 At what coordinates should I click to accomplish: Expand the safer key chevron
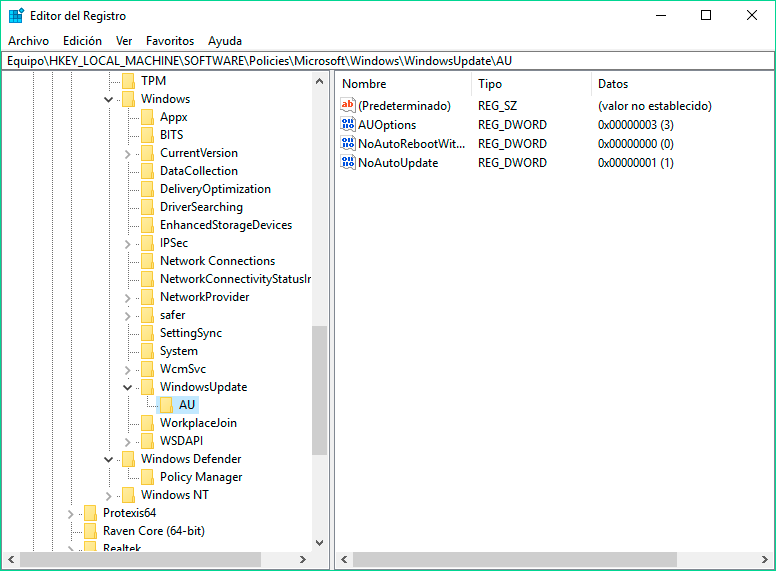(x=127, y=316)
